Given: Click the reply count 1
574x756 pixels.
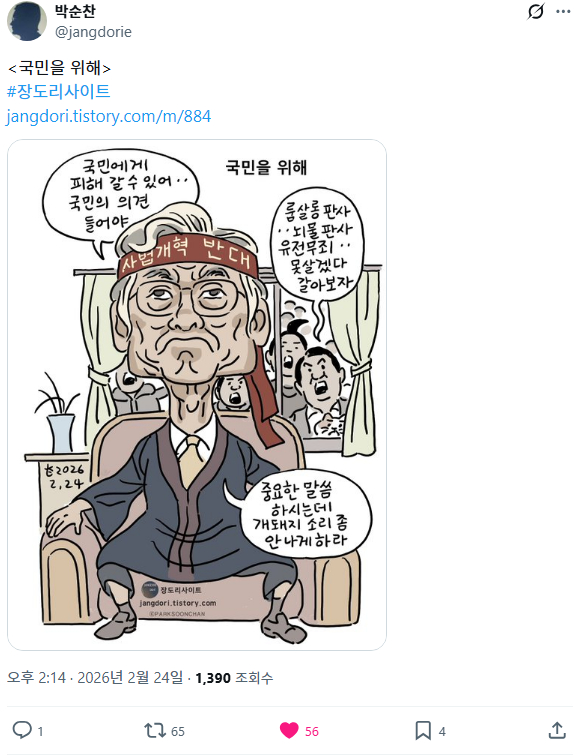Looking at the screenshot, I should click(40, 731).
